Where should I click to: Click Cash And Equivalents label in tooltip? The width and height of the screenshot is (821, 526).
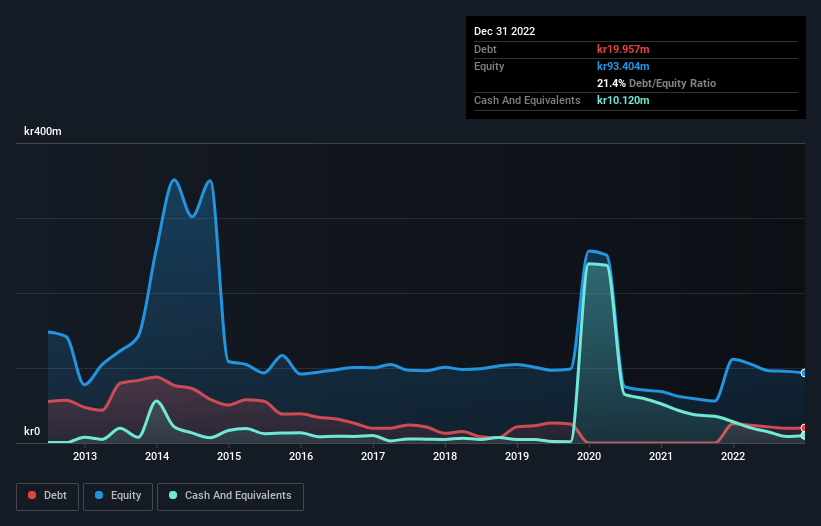[x=527, y=100]
